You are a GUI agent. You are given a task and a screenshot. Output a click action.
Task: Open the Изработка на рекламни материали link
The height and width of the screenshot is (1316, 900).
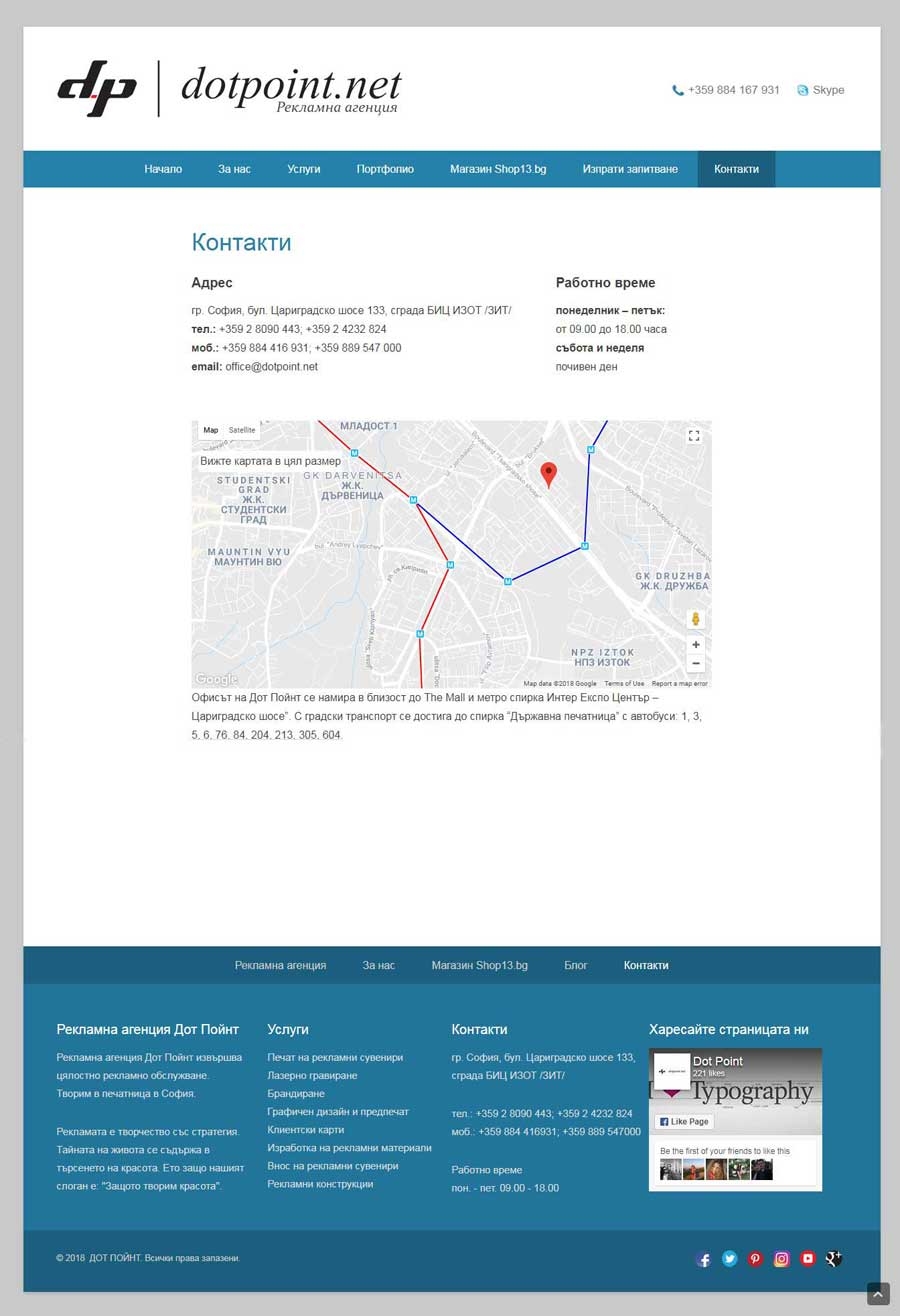point(350,1147)
